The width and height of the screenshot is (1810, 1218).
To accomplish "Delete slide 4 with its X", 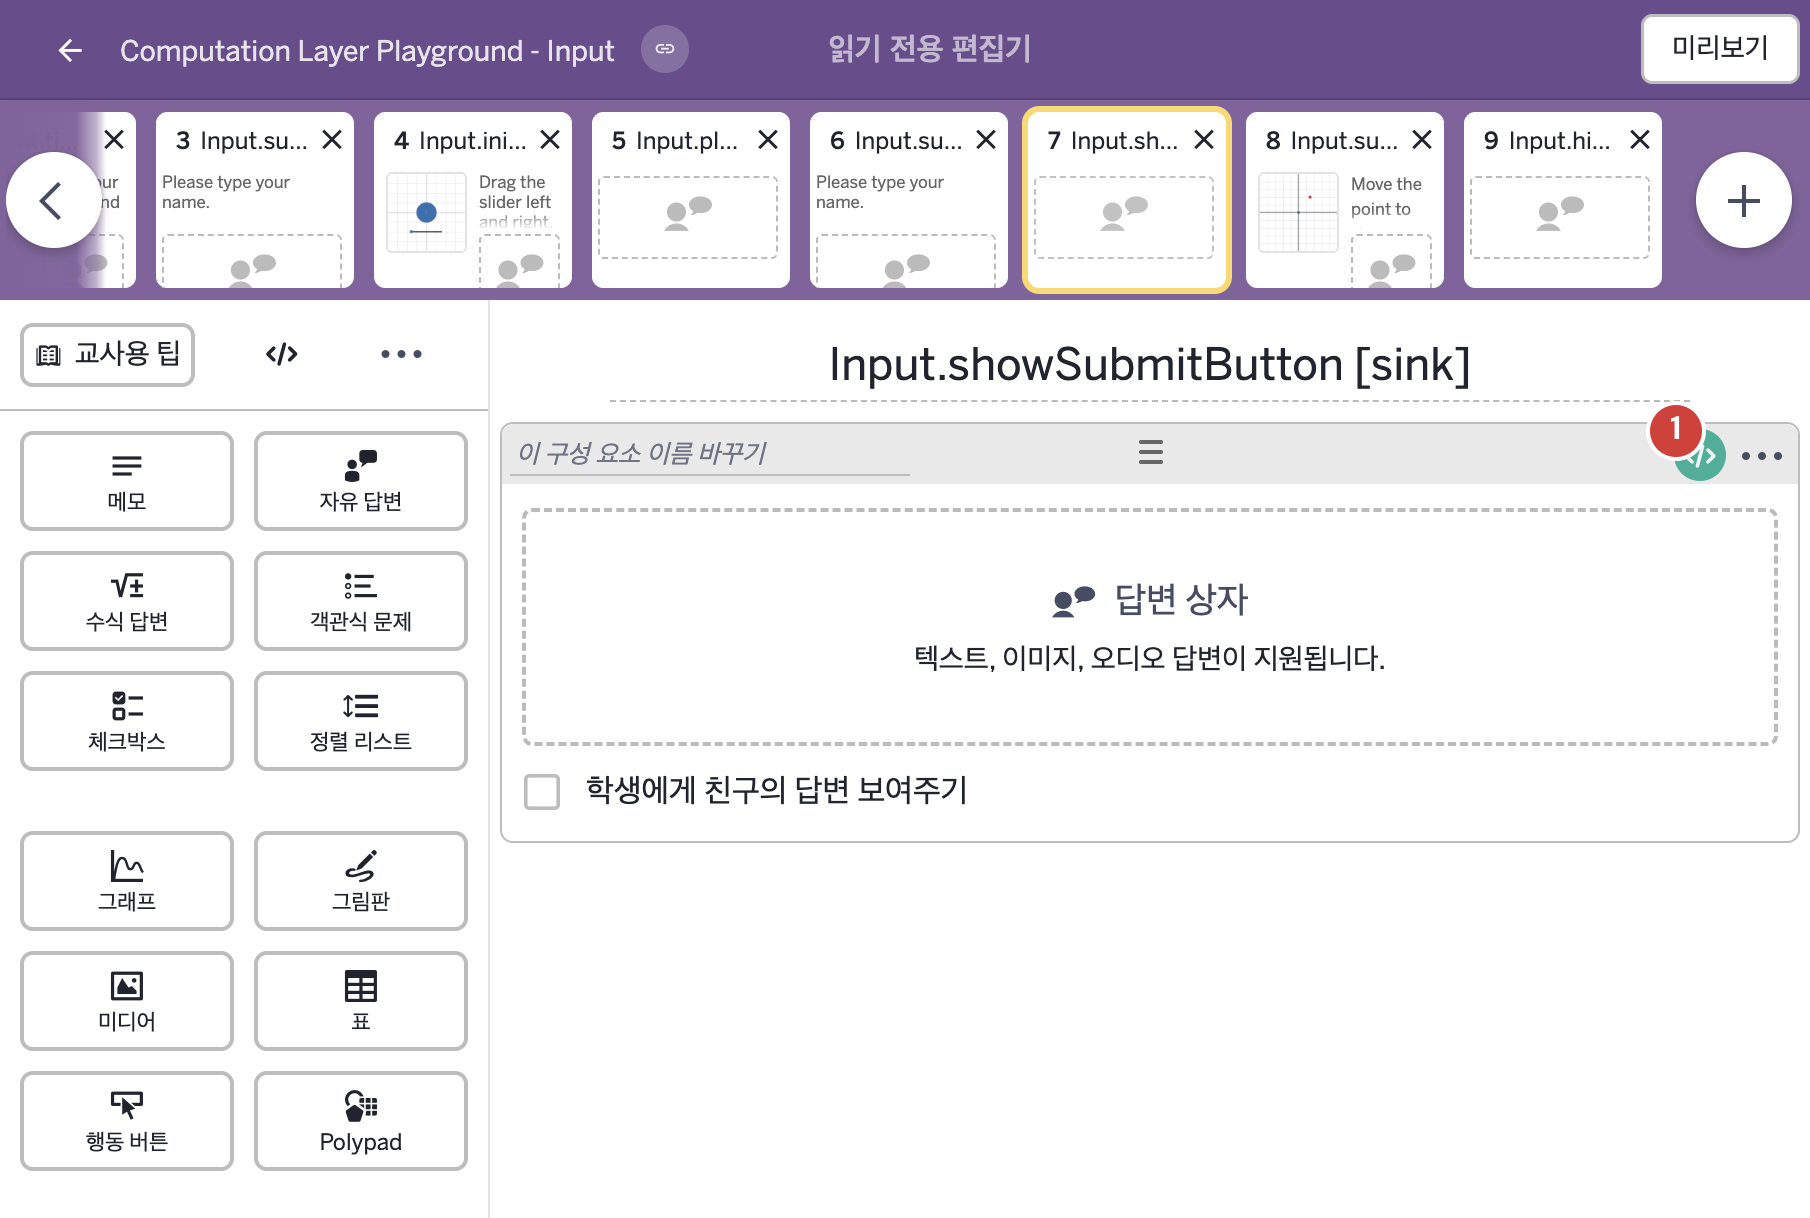I will 550,140.
